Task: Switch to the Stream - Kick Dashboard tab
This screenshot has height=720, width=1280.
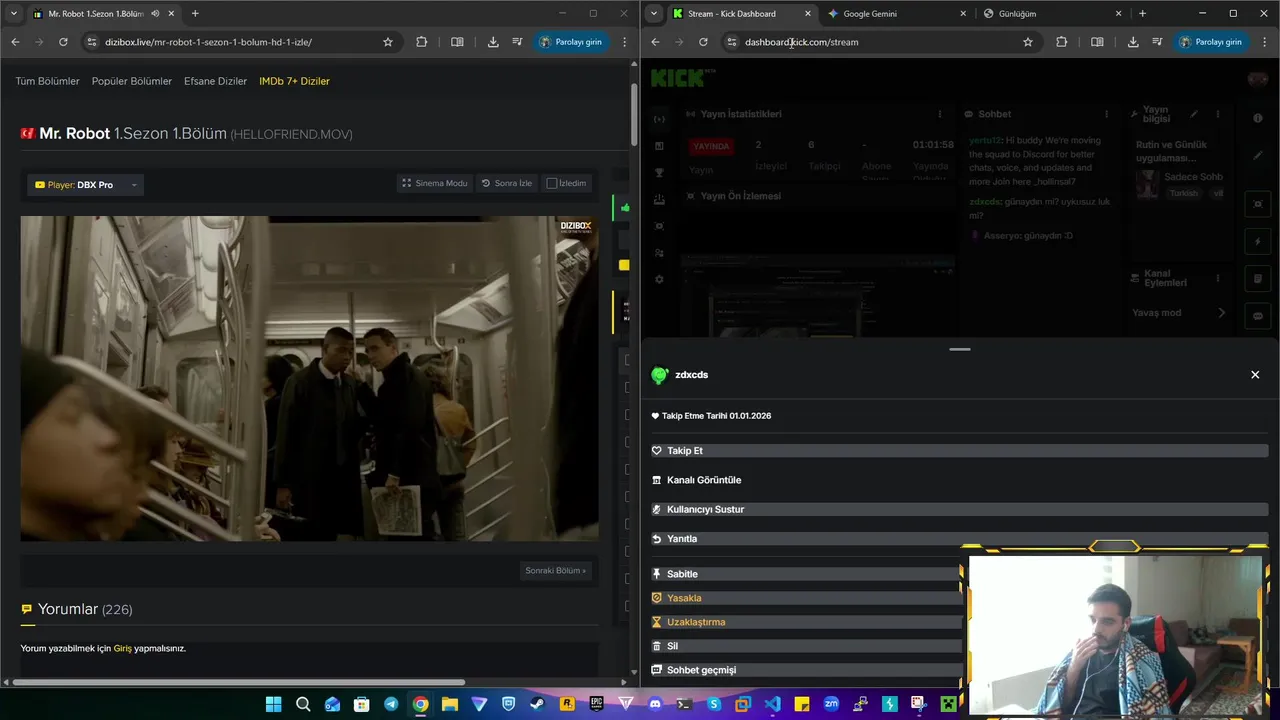Action: tap(731, 14)
